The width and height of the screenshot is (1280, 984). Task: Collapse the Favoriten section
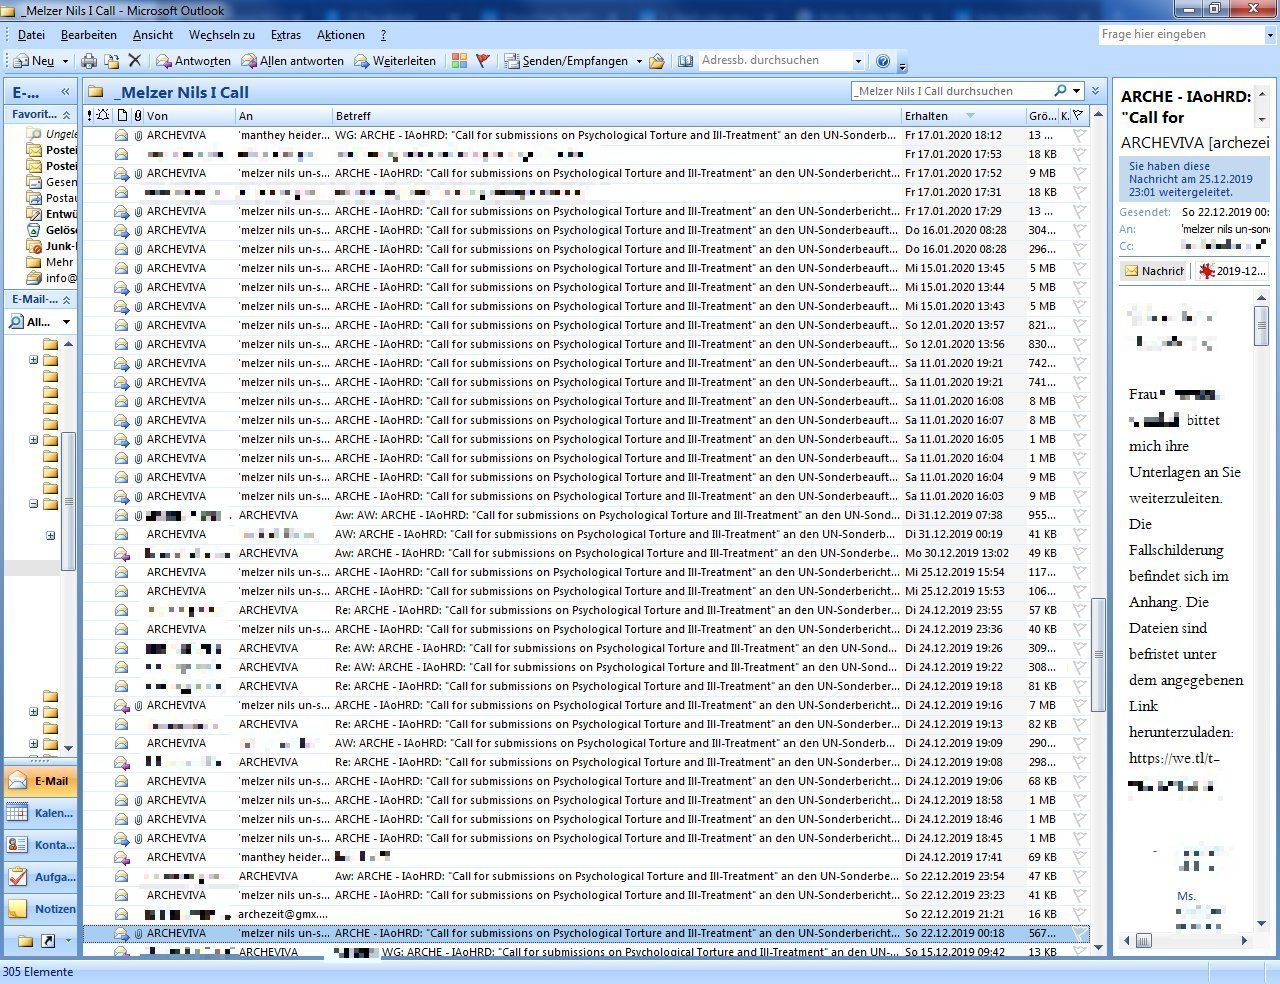(x=66, y=115)
